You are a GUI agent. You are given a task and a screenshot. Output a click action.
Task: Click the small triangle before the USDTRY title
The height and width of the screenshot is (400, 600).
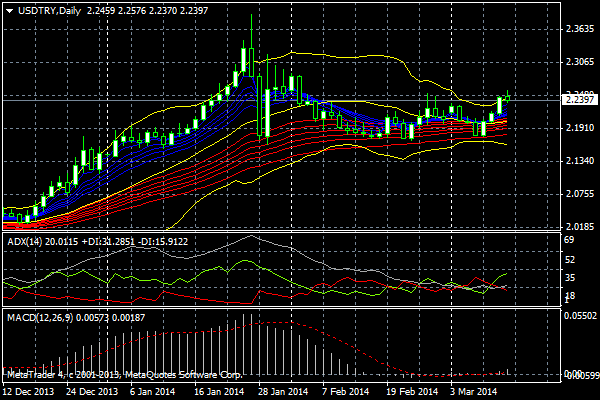[x=7, y=10]
